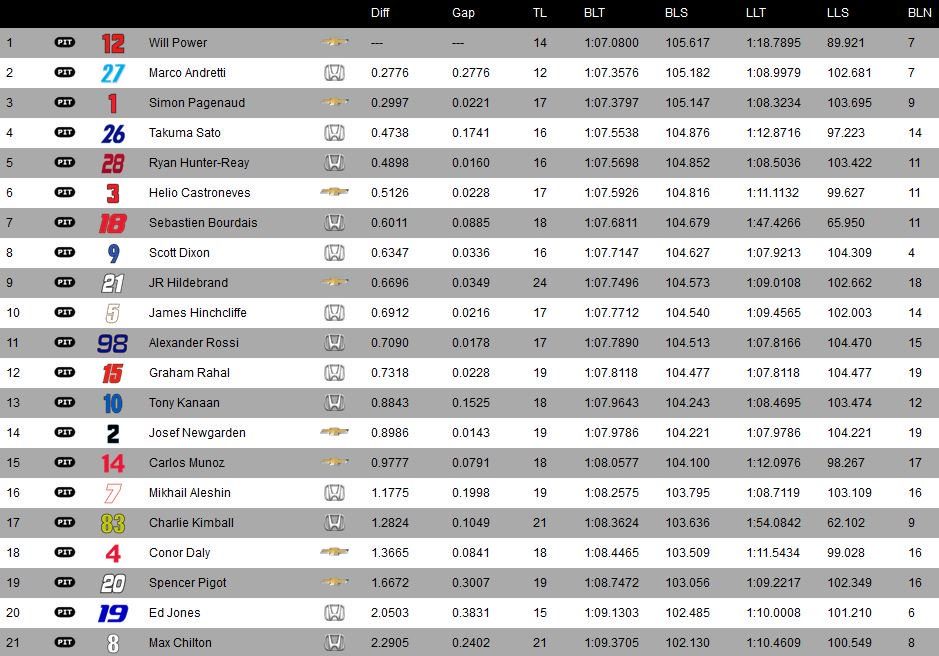
Task: Click the PIT badge next to Conor Daly
Action: tap(65, 552)
